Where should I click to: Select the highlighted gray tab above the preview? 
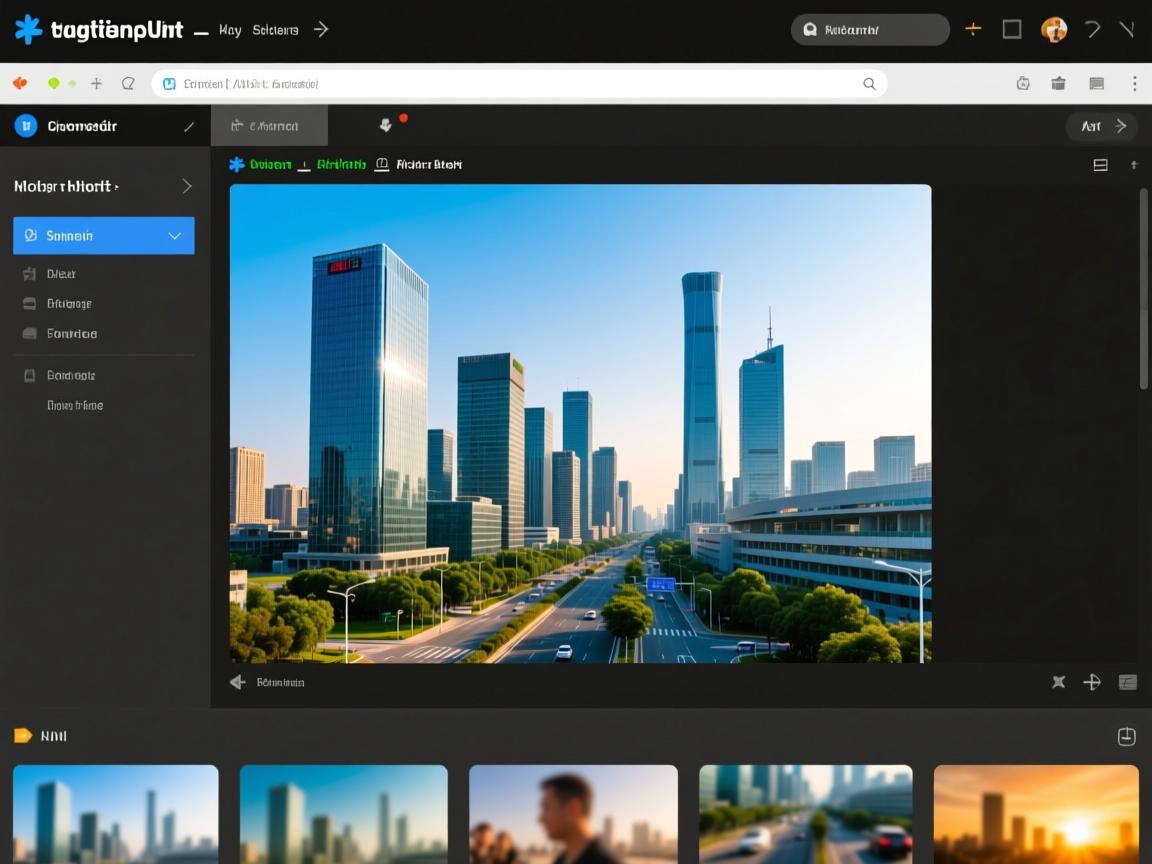[269, 126]
